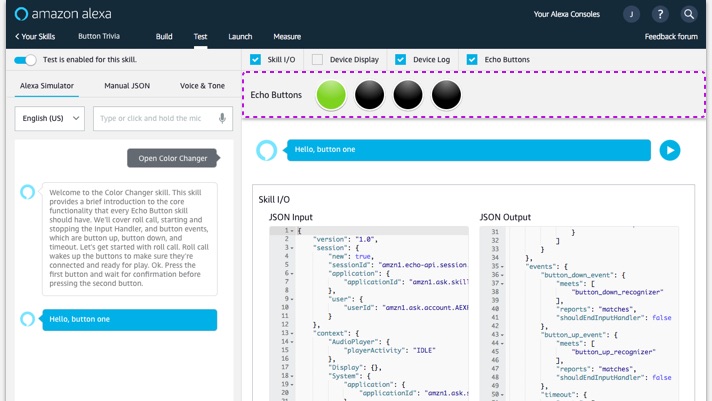Open the Feedback forum link
This screenshot has width=712, height=401.
click(671, 36)
